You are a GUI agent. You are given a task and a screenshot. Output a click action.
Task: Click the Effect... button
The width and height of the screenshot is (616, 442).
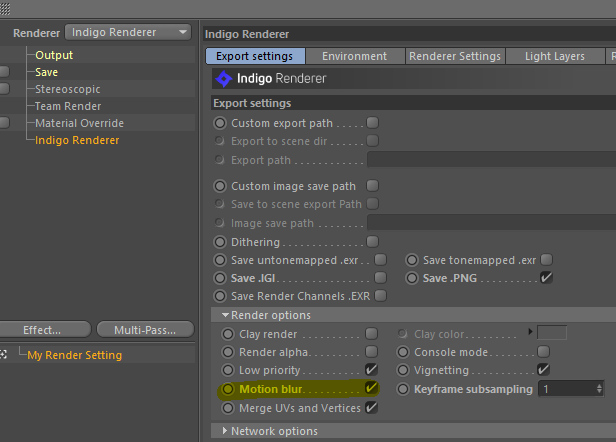click(45, 330)
